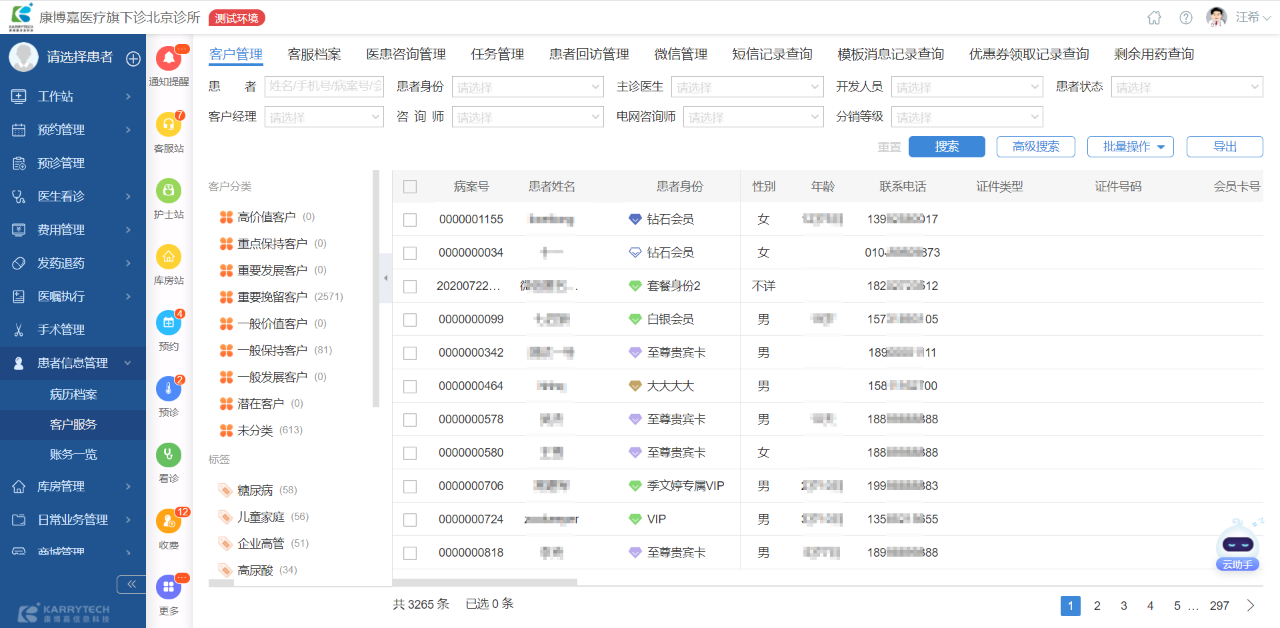Toggle the select-all checkbox in table header

point(410,187)
